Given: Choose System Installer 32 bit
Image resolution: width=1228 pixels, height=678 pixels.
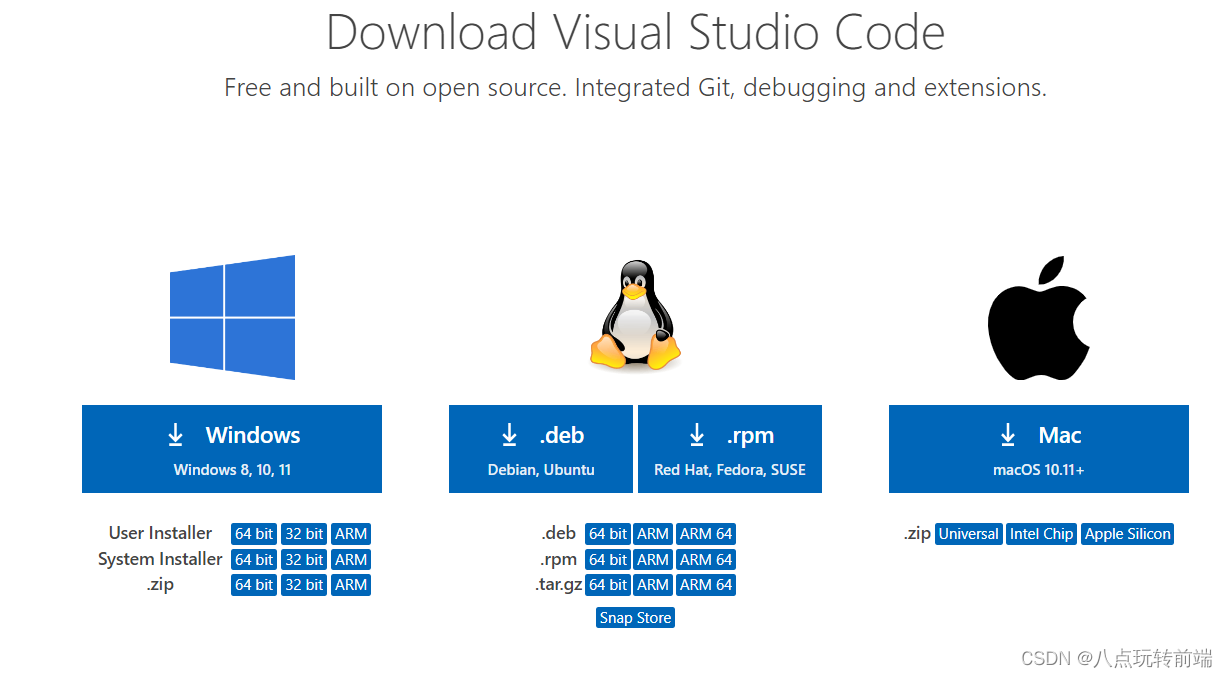Looking at the screenshot, I should tap(303, 560).
